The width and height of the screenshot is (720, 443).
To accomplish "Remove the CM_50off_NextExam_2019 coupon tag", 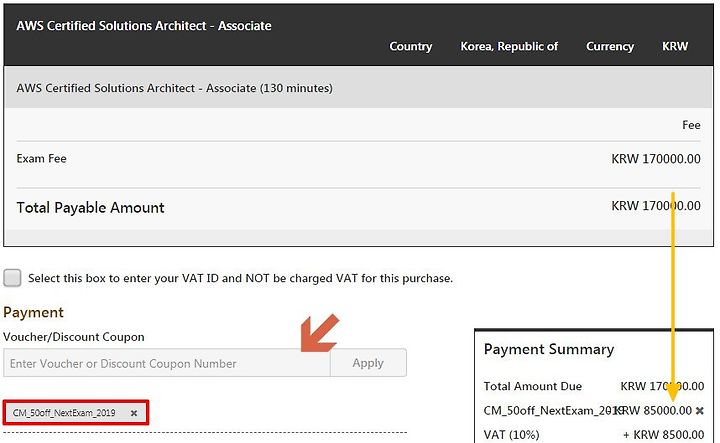I will pos(134,413).
